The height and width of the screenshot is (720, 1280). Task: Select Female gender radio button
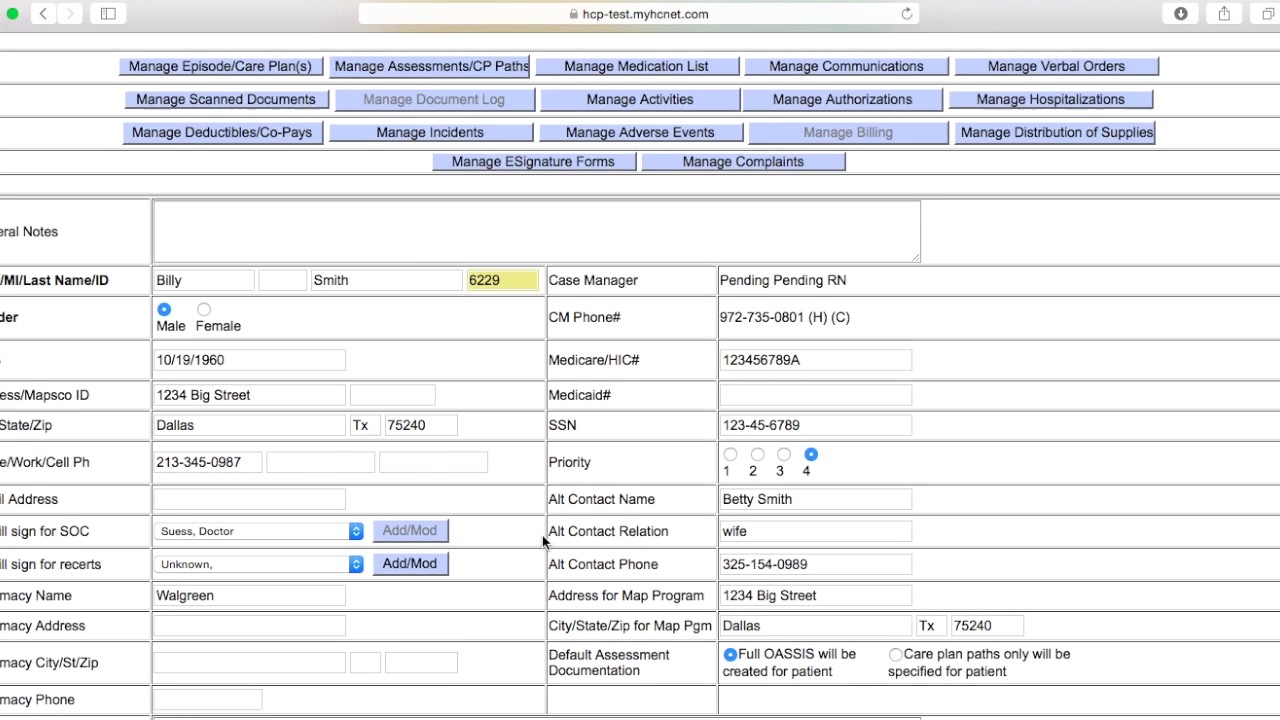[204, 310]
